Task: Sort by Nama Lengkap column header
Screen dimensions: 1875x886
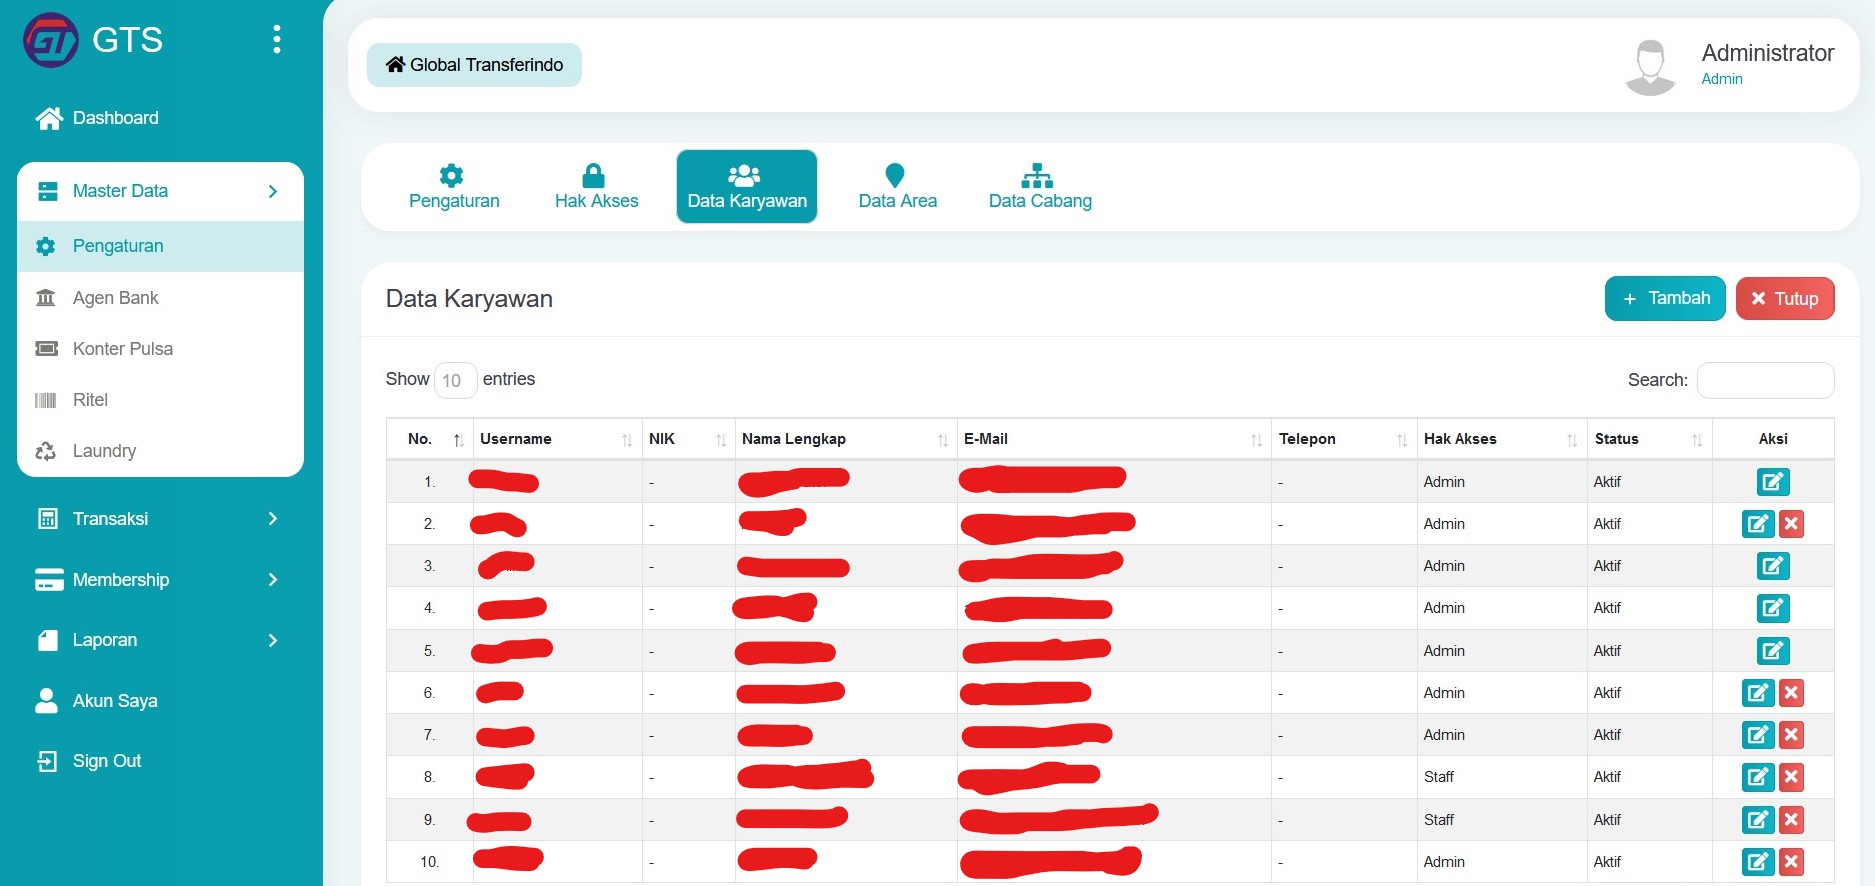Action: tap(846, 439)
